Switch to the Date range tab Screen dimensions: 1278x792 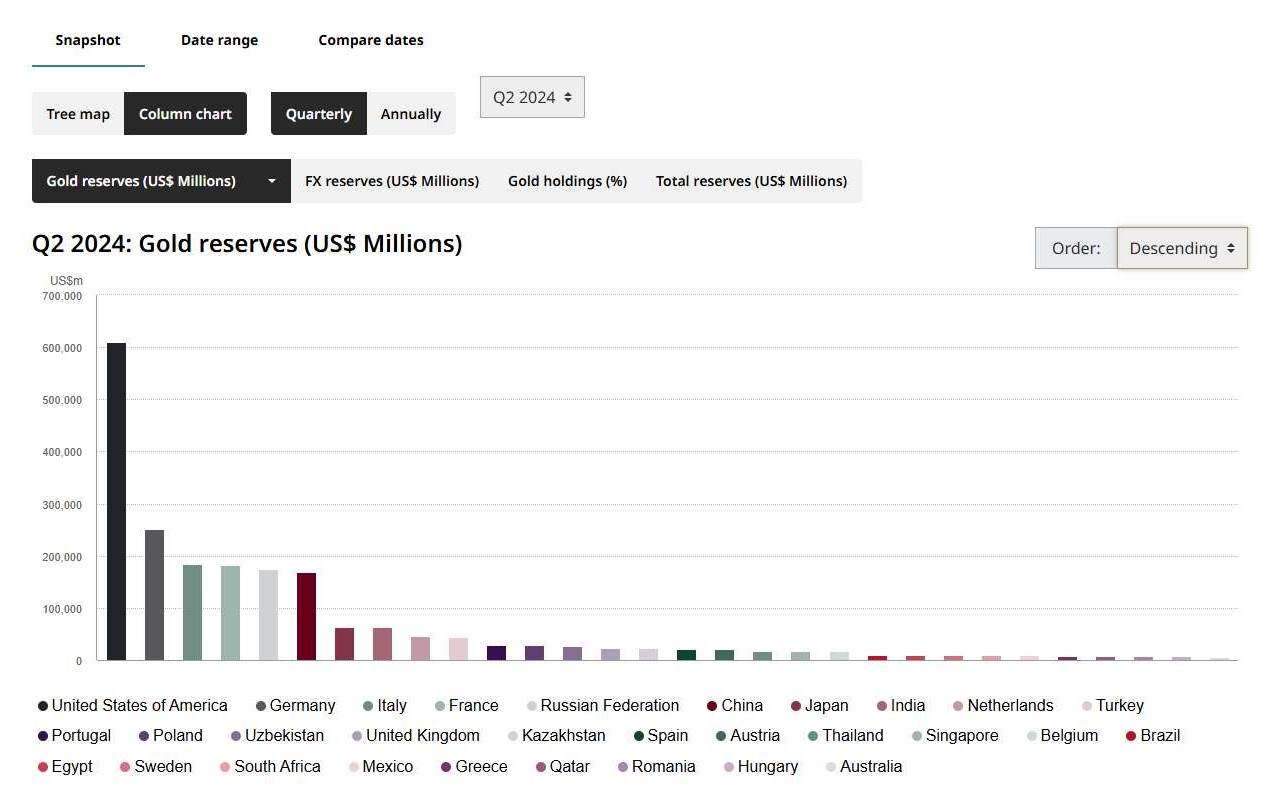[219, 40]
